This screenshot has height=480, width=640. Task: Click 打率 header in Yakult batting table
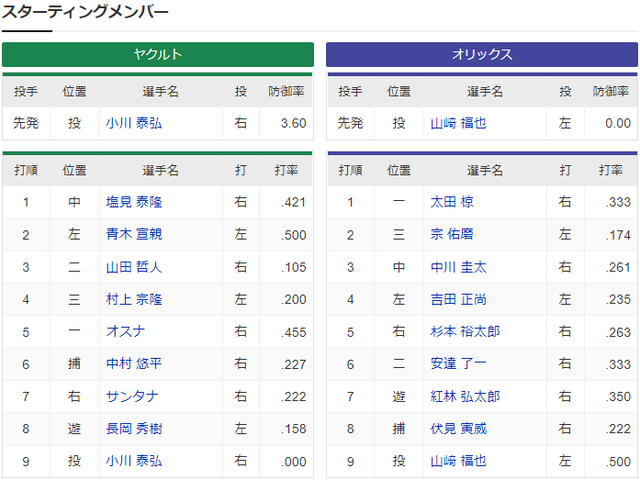tap(286, 170)
